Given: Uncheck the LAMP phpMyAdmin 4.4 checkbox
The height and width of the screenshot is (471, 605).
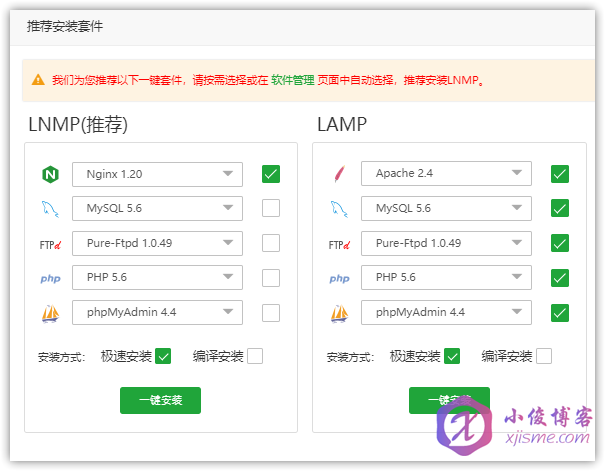Looking at the screenshot, I should pos(560,312).
